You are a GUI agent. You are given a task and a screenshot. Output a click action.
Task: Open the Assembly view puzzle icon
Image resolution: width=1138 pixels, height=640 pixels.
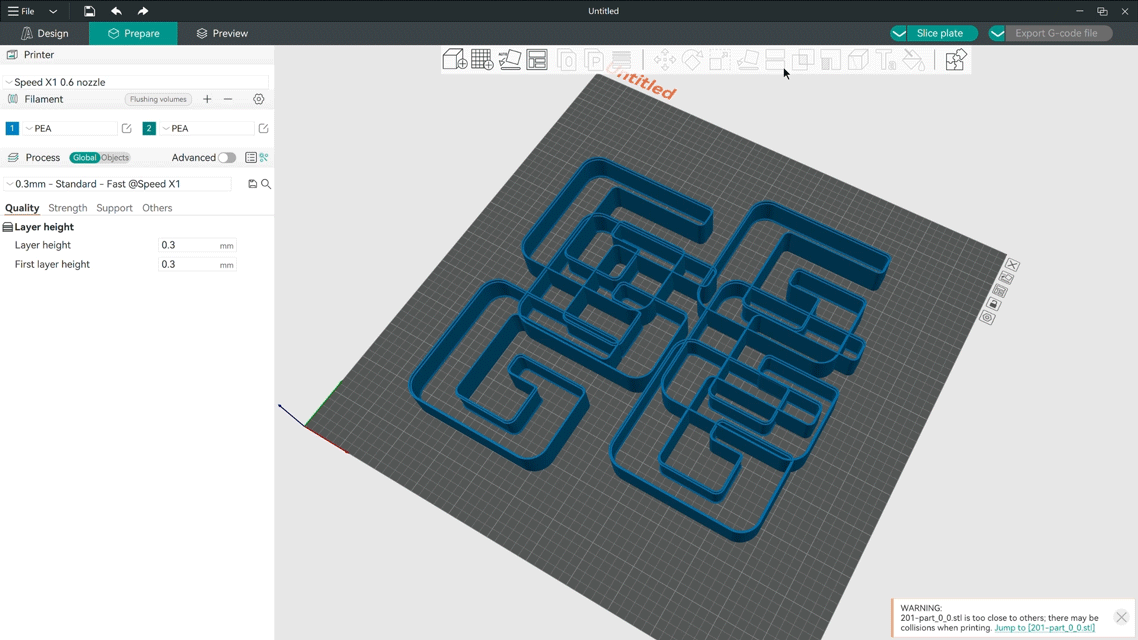tap(955, 60)
